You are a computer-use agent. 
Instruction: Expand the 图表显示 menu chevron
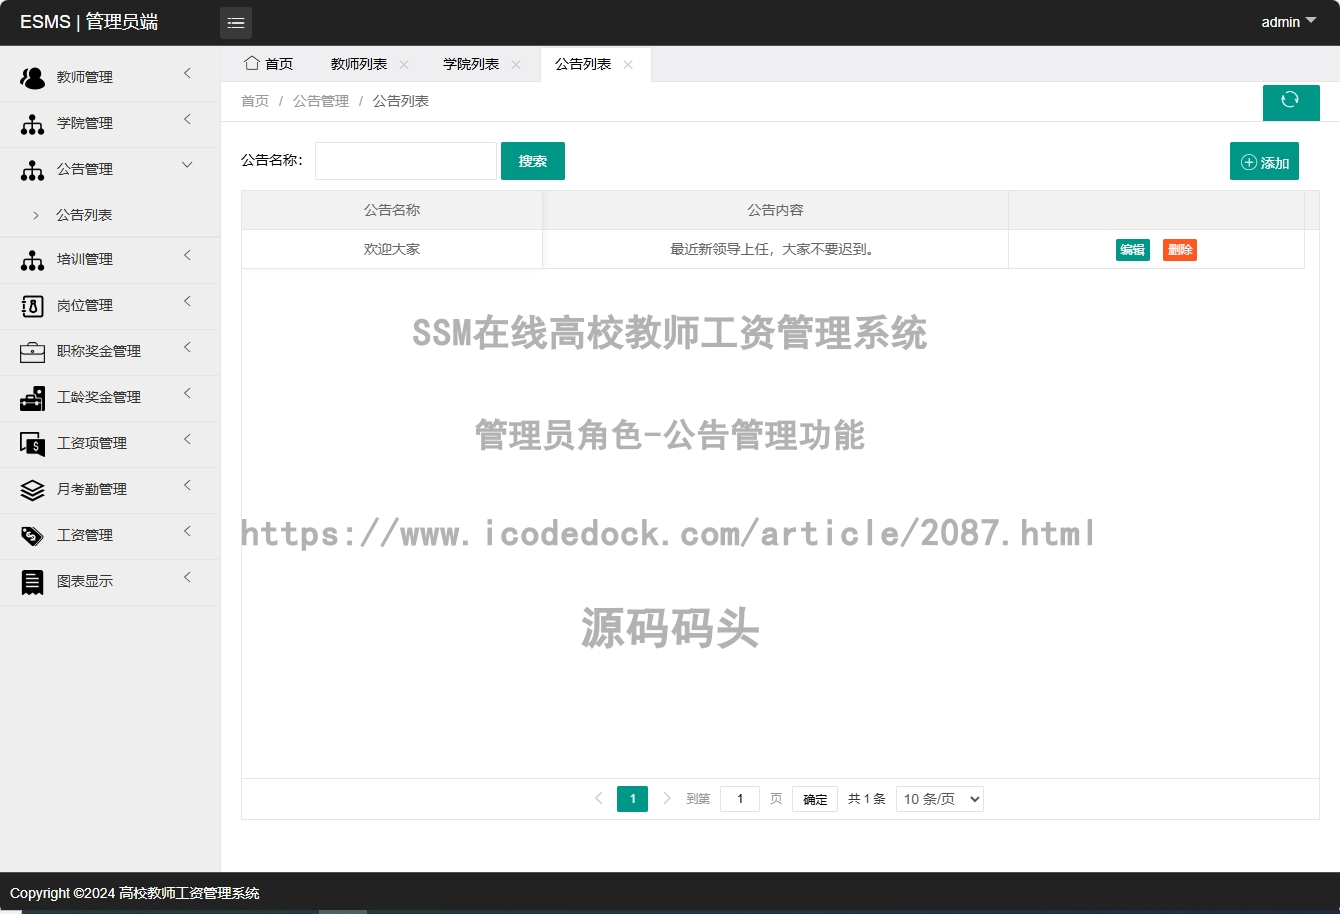[187, 577]
